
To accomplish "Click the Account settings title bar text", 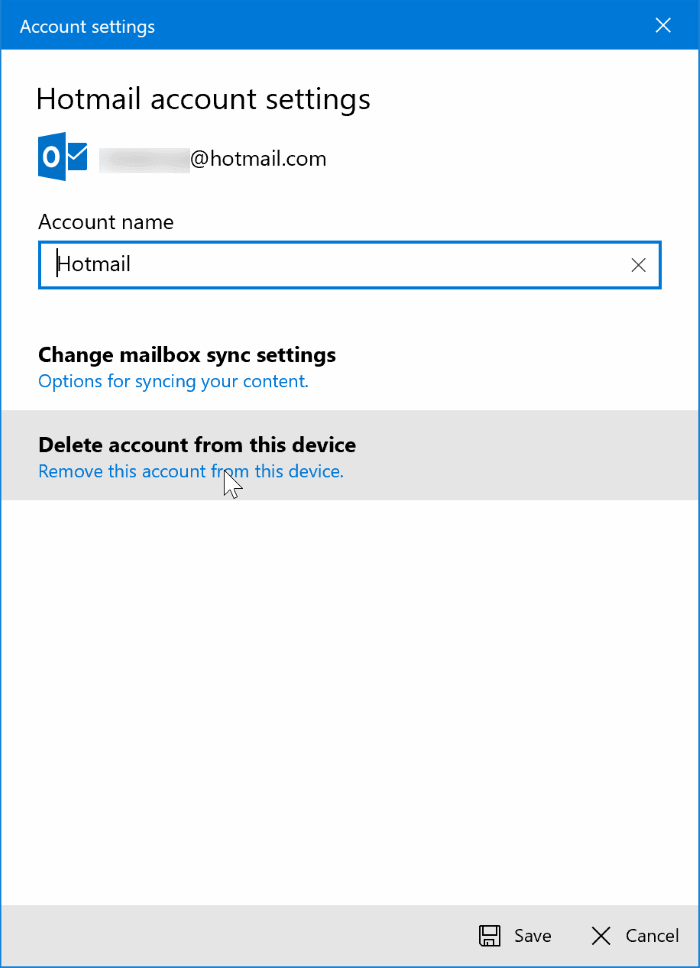I will pyautogui.click(x=88, y=27).
